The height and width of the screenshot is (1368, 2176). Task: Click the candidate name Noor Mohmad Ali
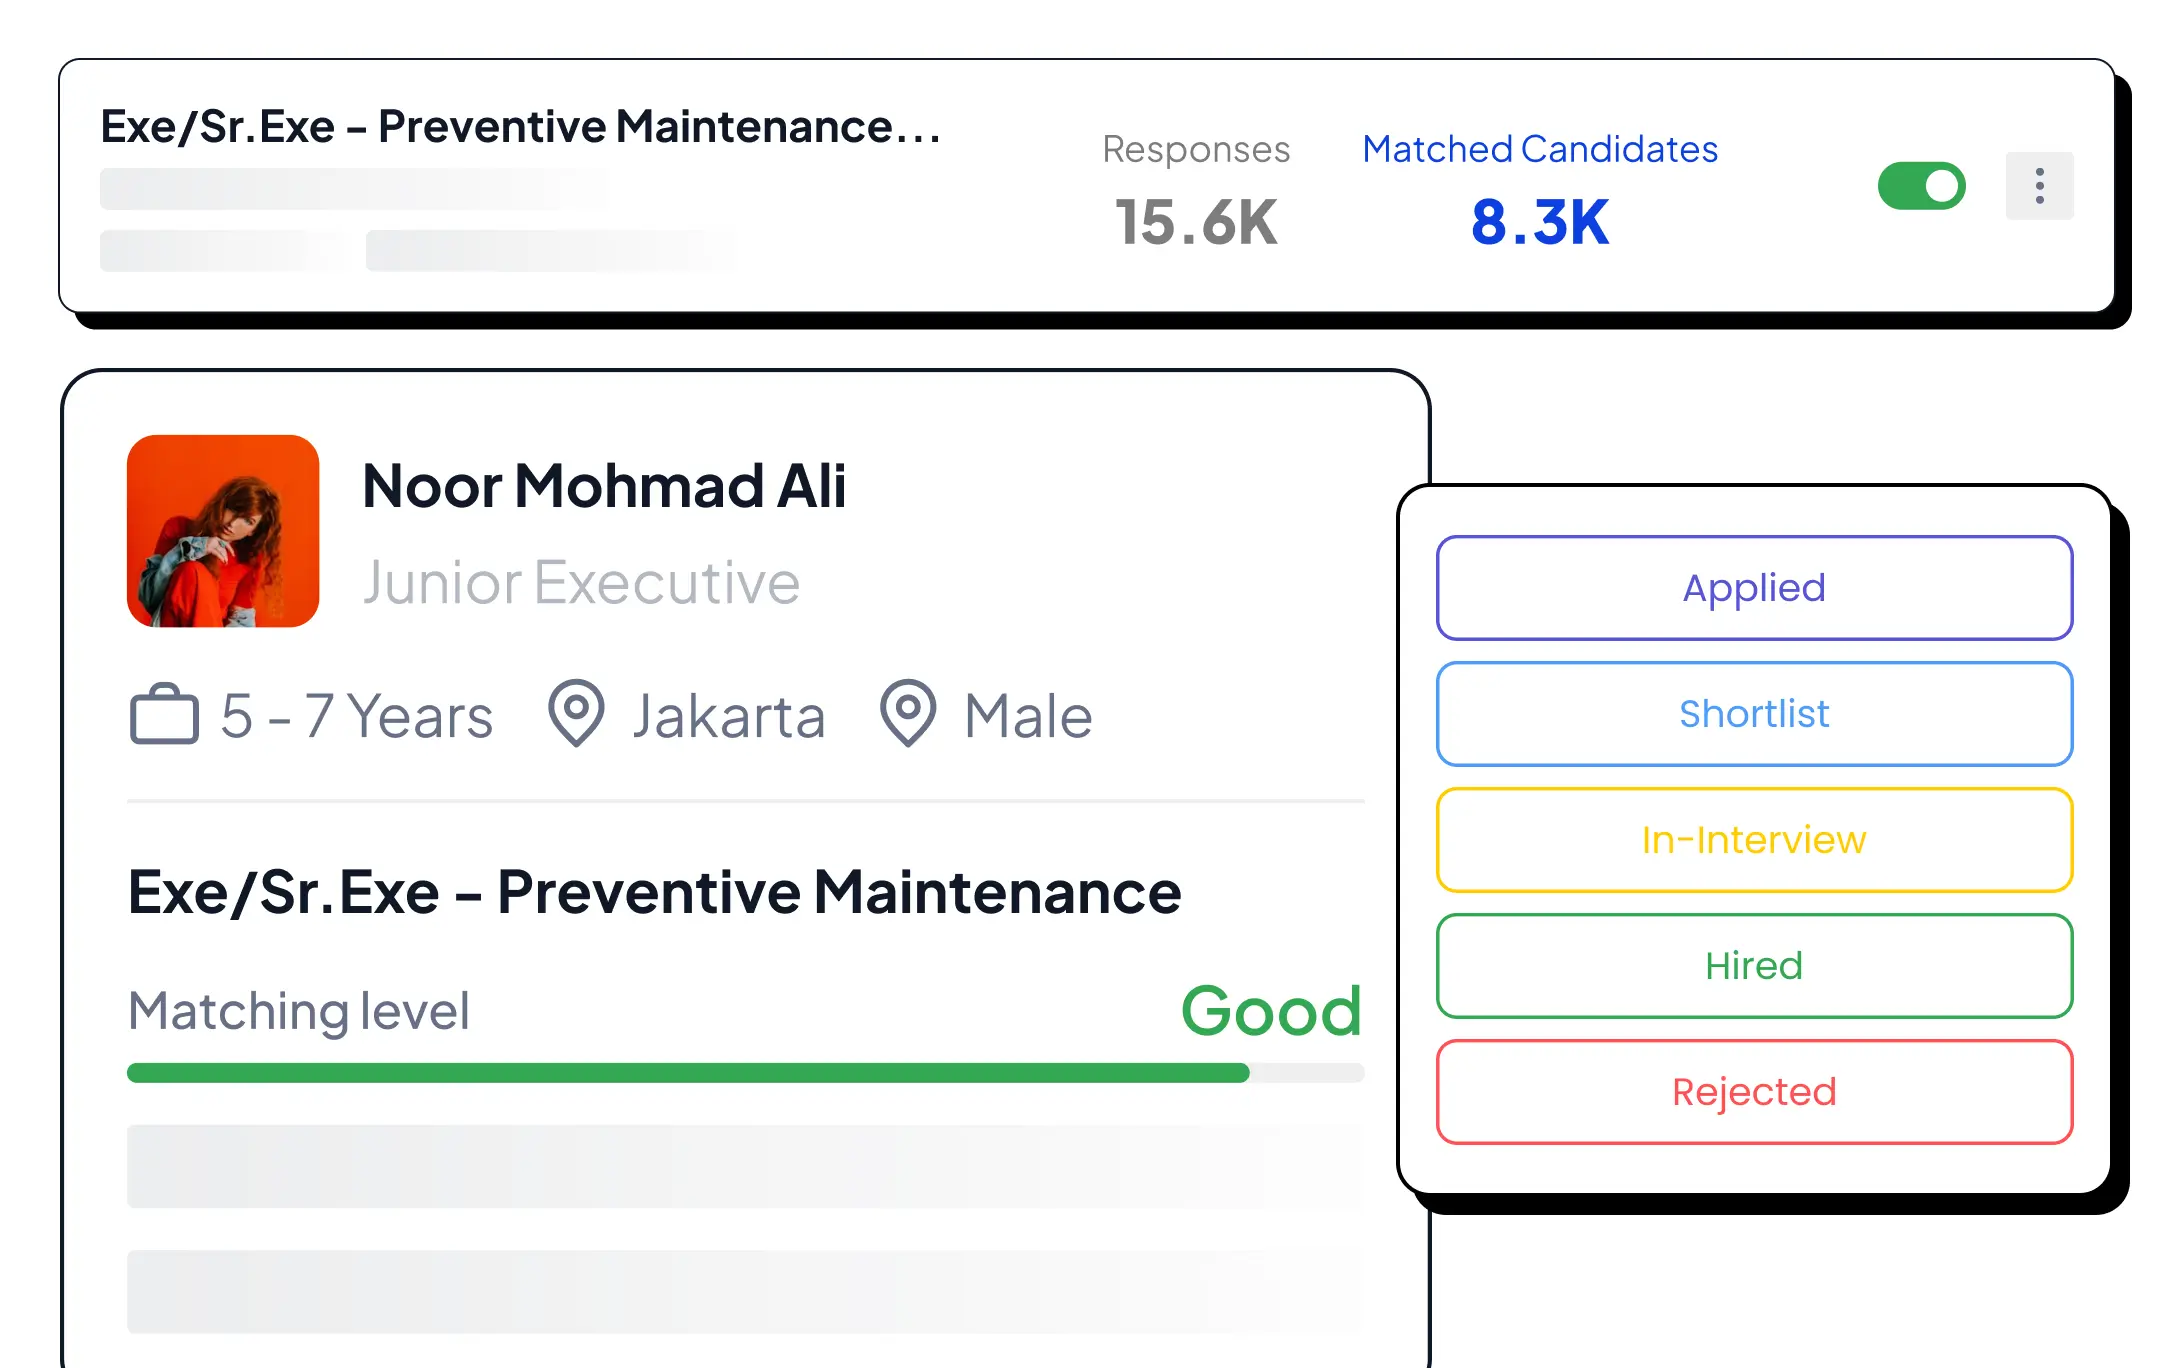tap(604, 487)
